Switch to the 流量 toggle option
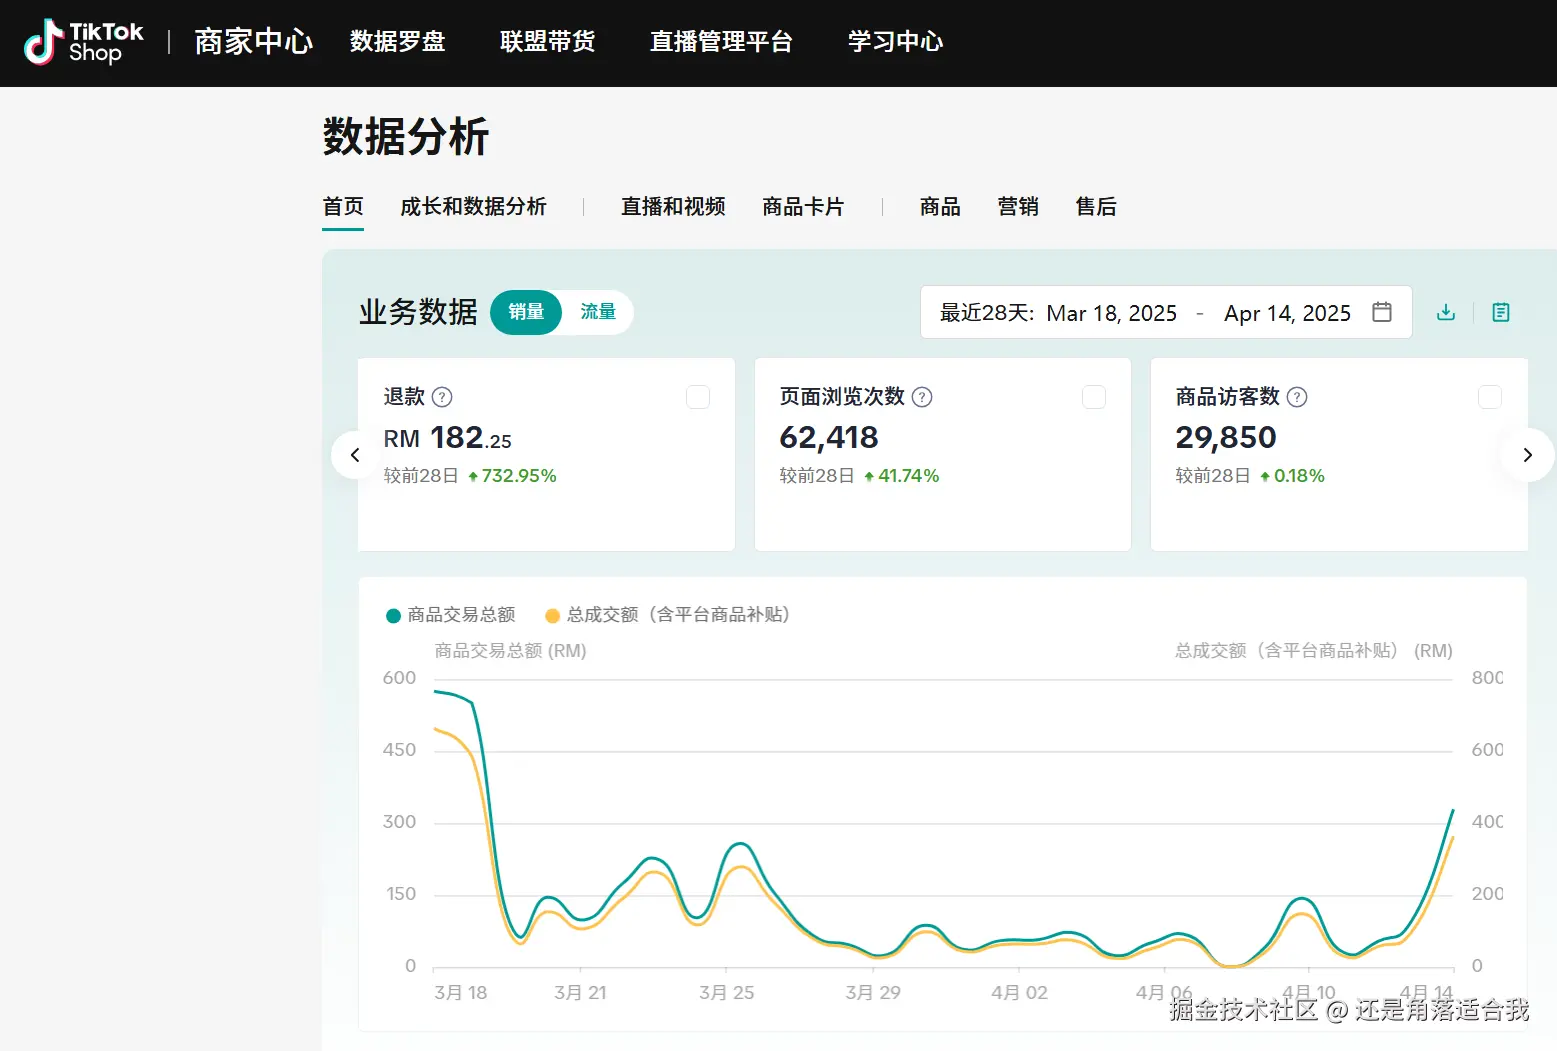Image resolution: width=1557 pixels, height=1051 pixels. coord(598,312)
